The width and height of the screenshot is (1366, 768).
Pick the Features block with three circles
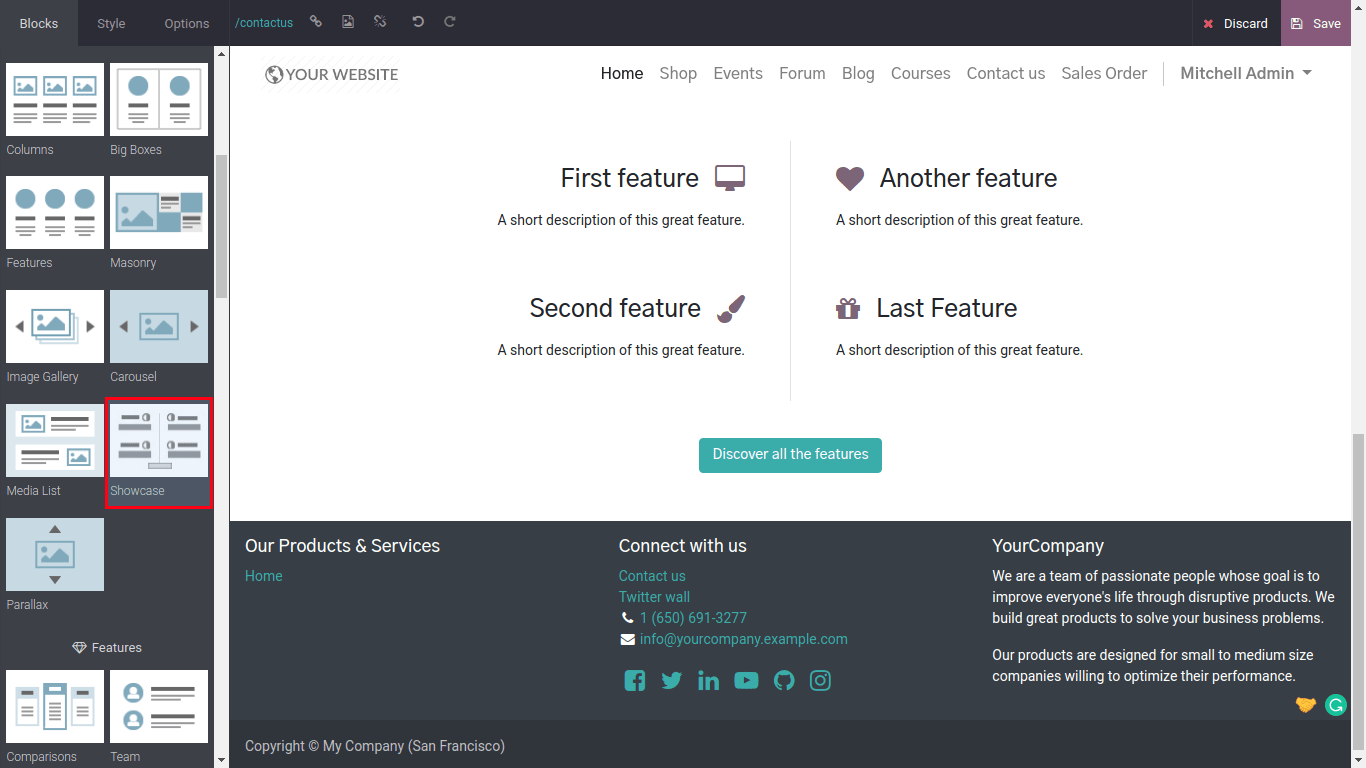pyautogui.click(x=55, y=213)
